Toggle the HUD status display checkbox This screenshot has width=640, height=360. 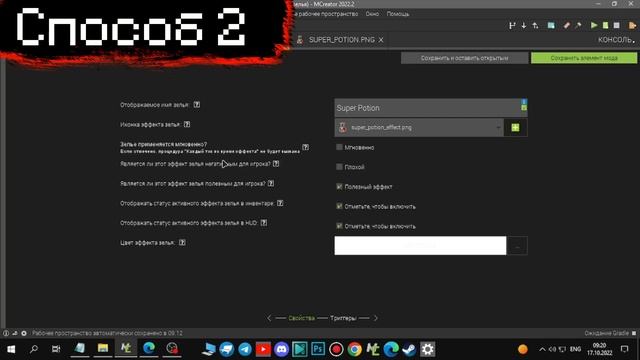click(x=339, y=225)
